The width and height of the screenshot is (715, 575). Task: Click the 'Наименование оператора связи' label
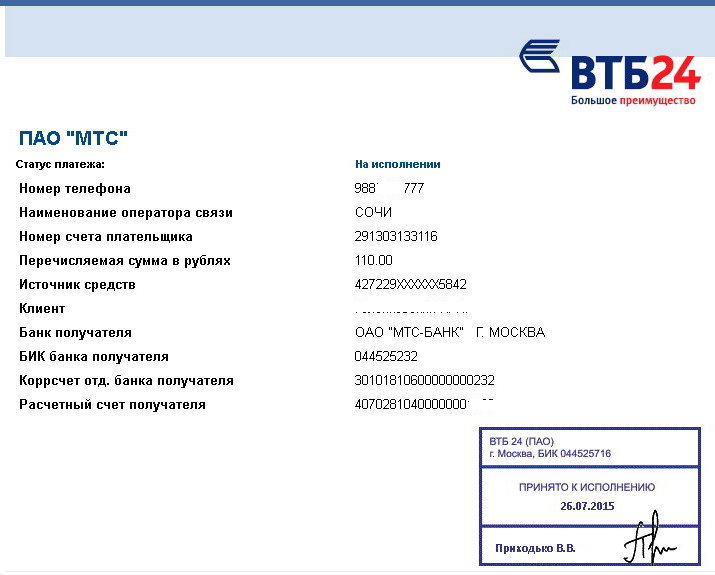coord(126,212)
